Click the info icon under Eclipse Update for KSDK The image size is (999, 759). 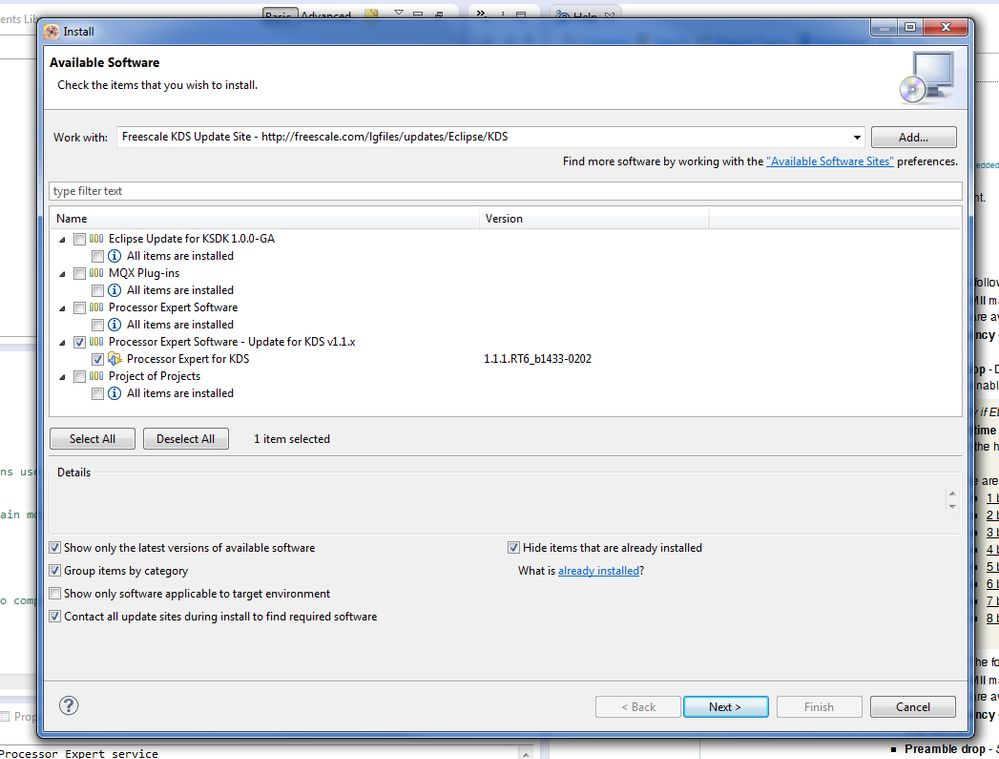(115, 256)
